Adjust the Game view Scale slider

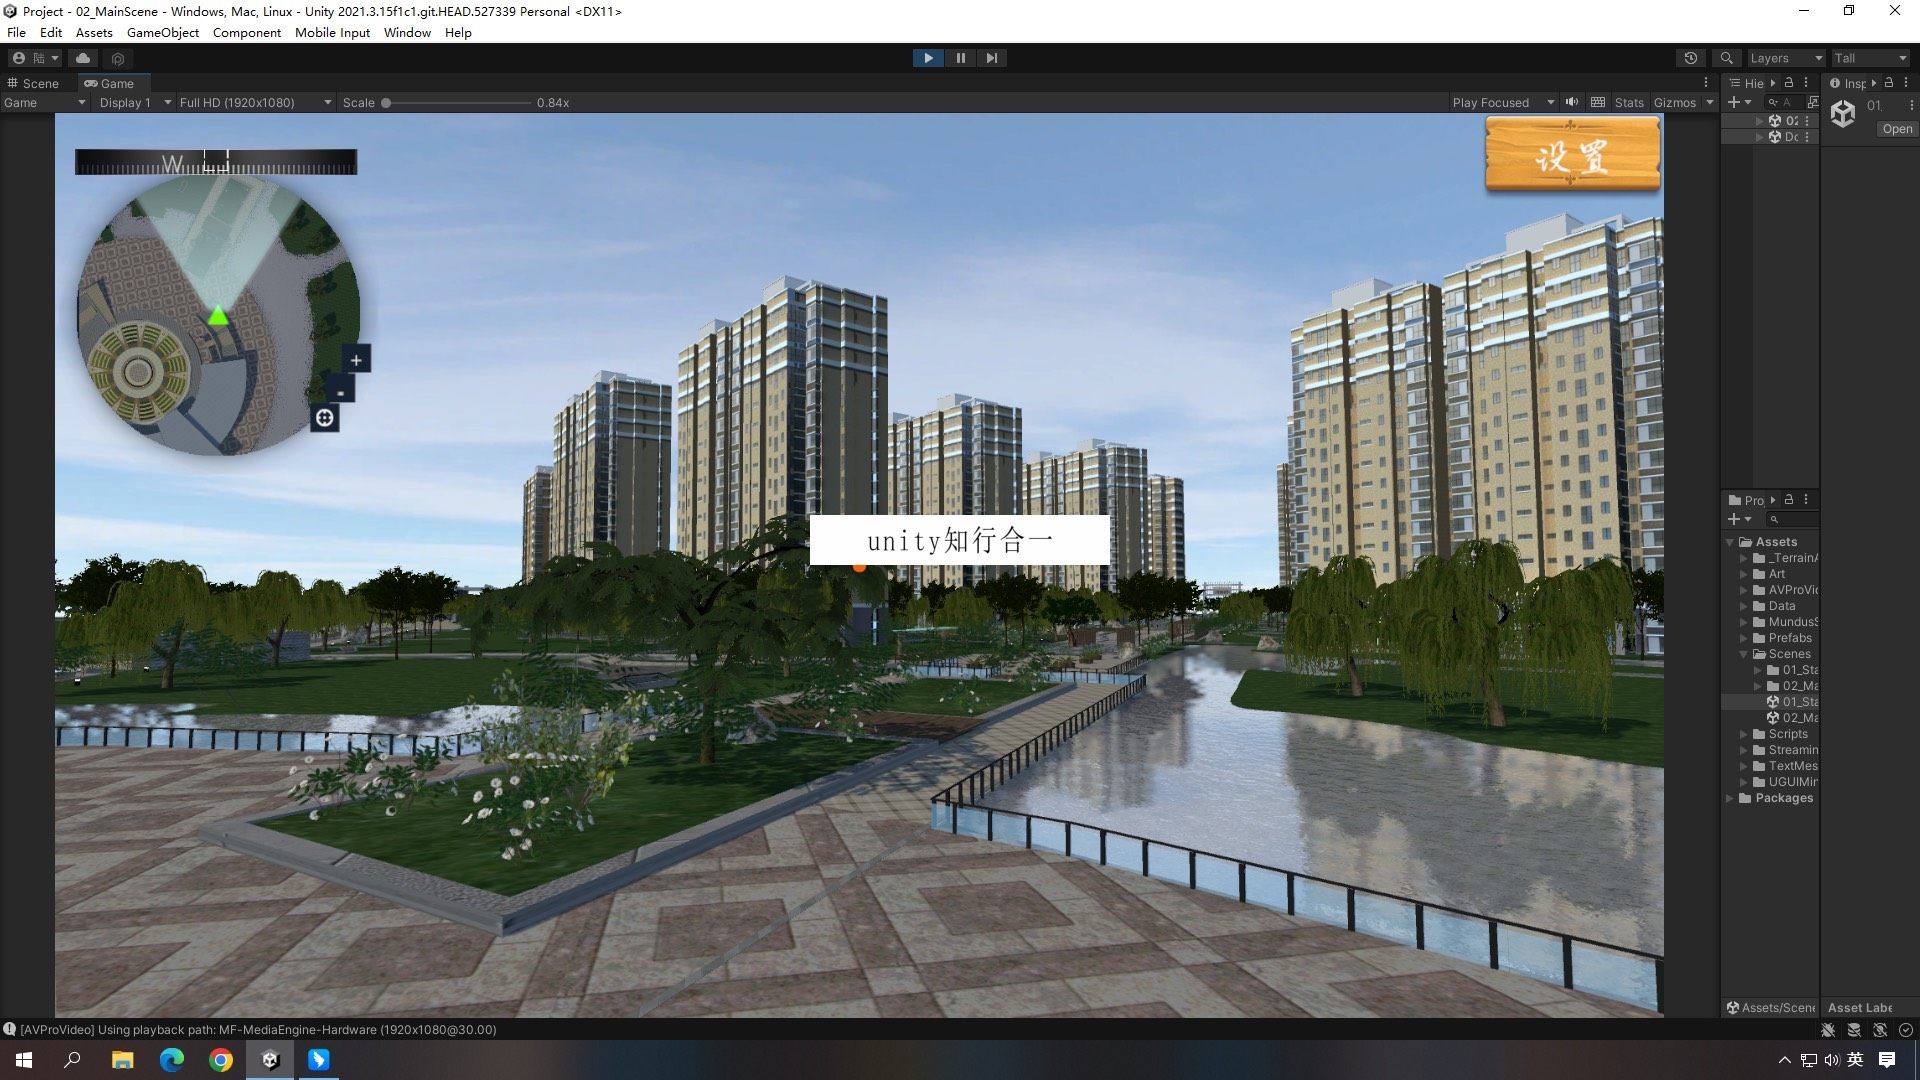387,102
